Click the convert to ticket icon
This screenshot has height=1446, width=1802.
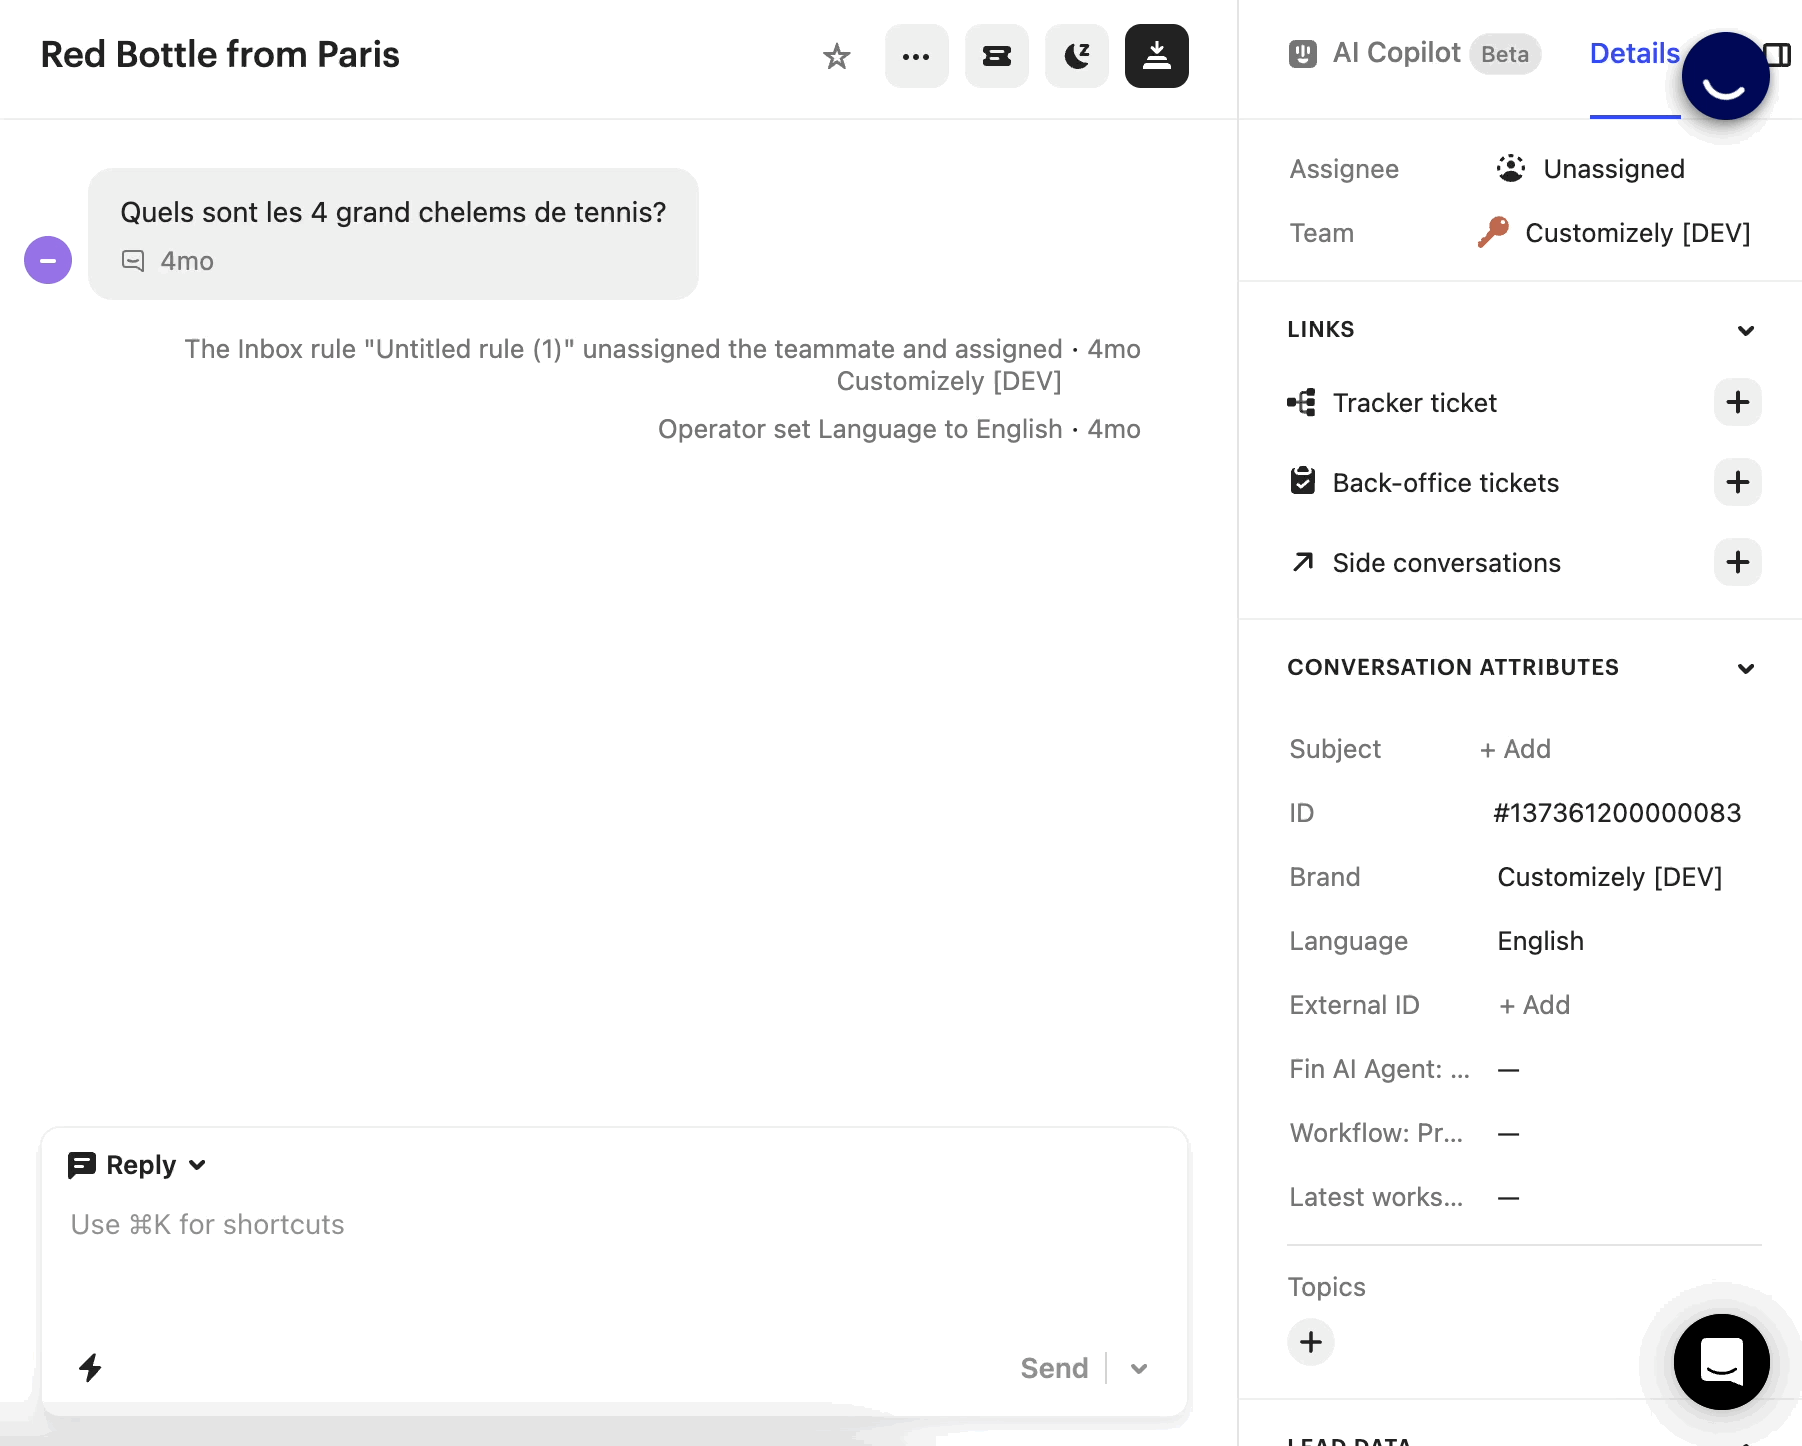(x=996, y=56)
